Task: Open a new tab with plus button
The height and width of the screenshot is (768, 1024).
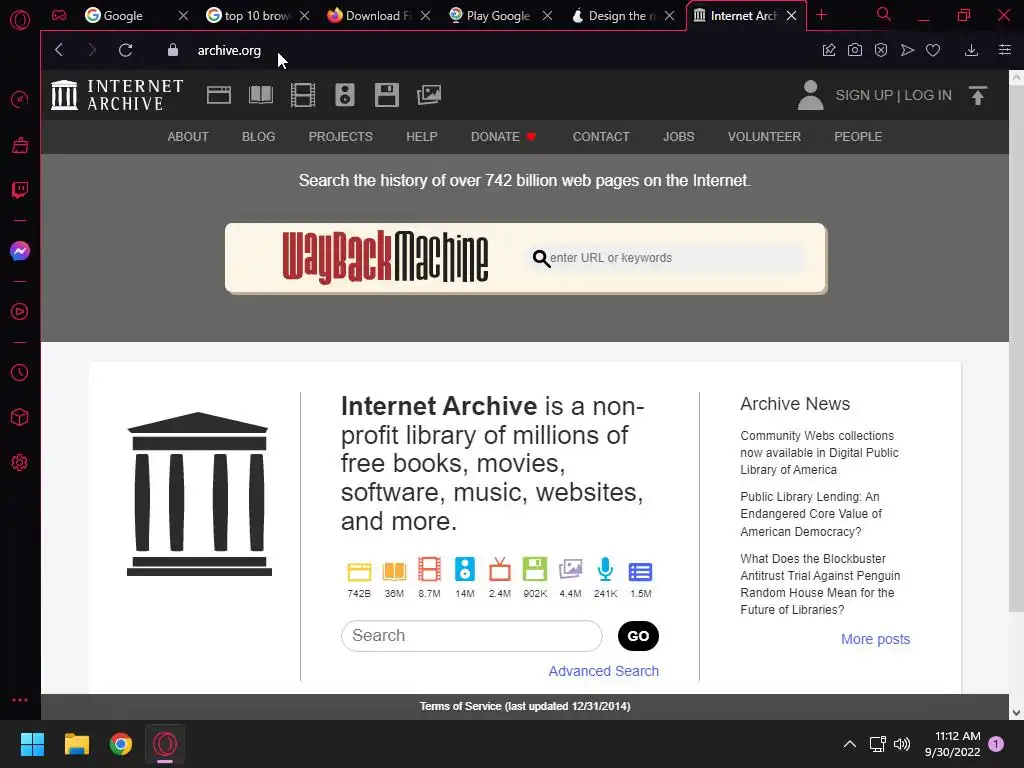Action: tap(822, 15)
